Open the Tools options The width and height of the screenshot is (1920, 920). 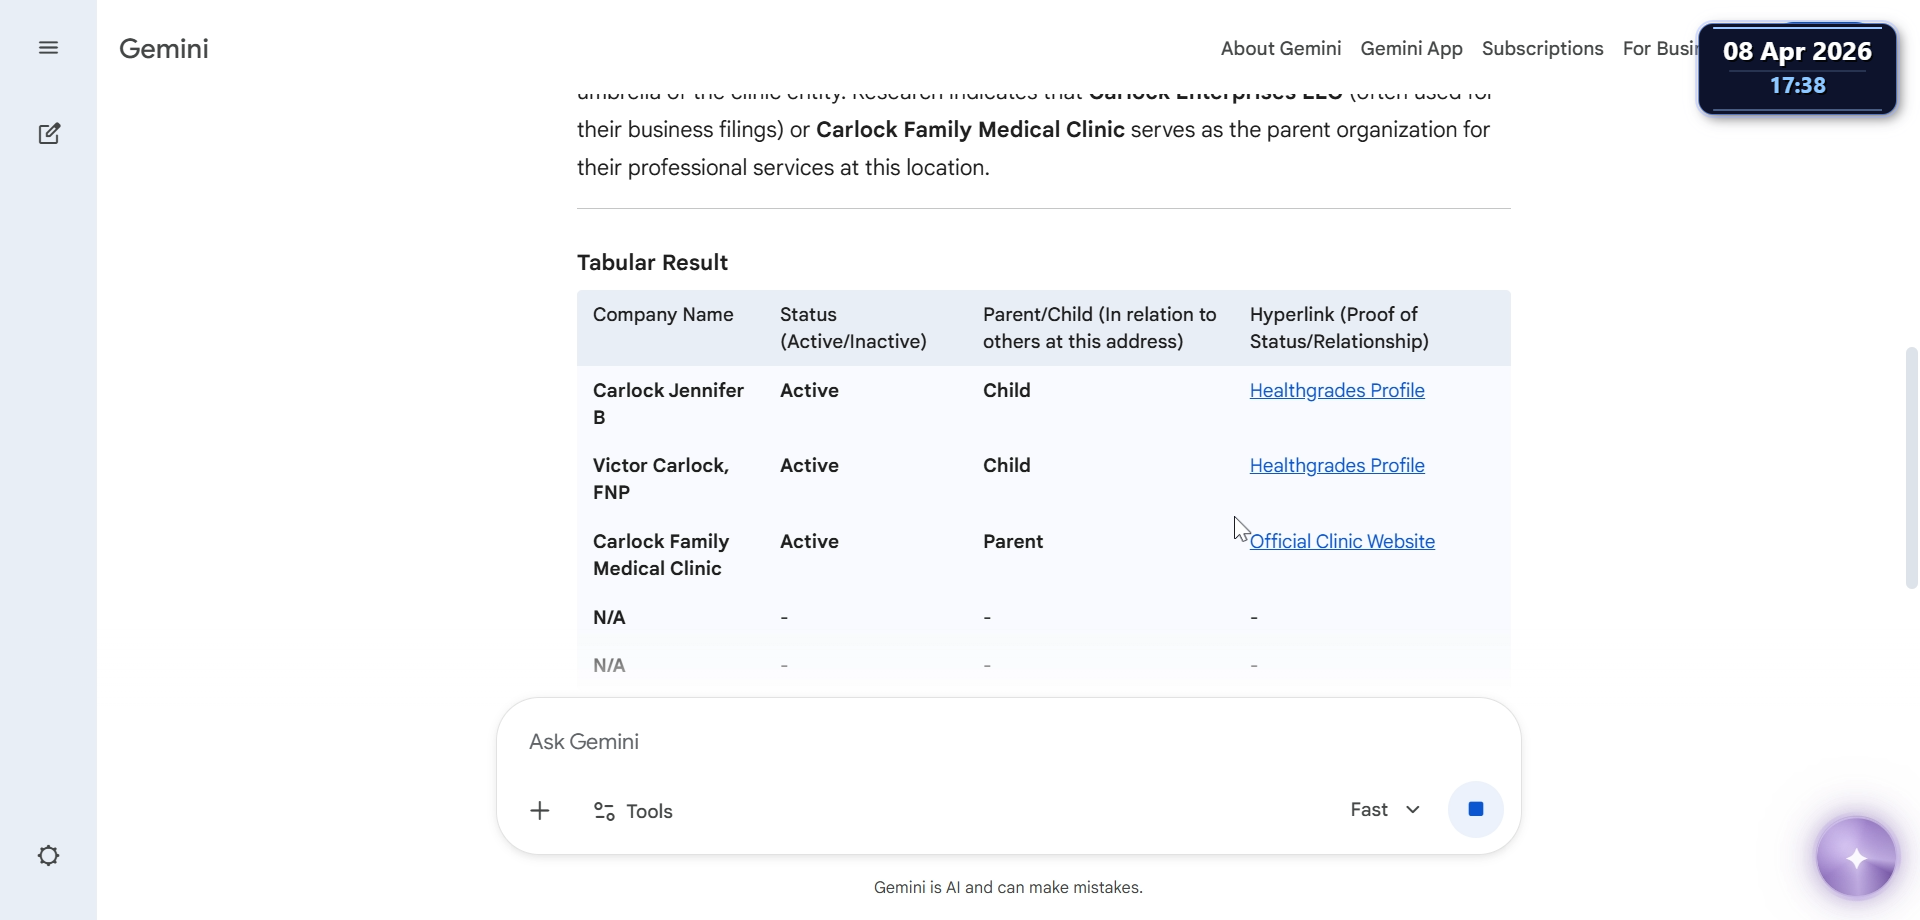pyautogui.click(x=634, y=811)
